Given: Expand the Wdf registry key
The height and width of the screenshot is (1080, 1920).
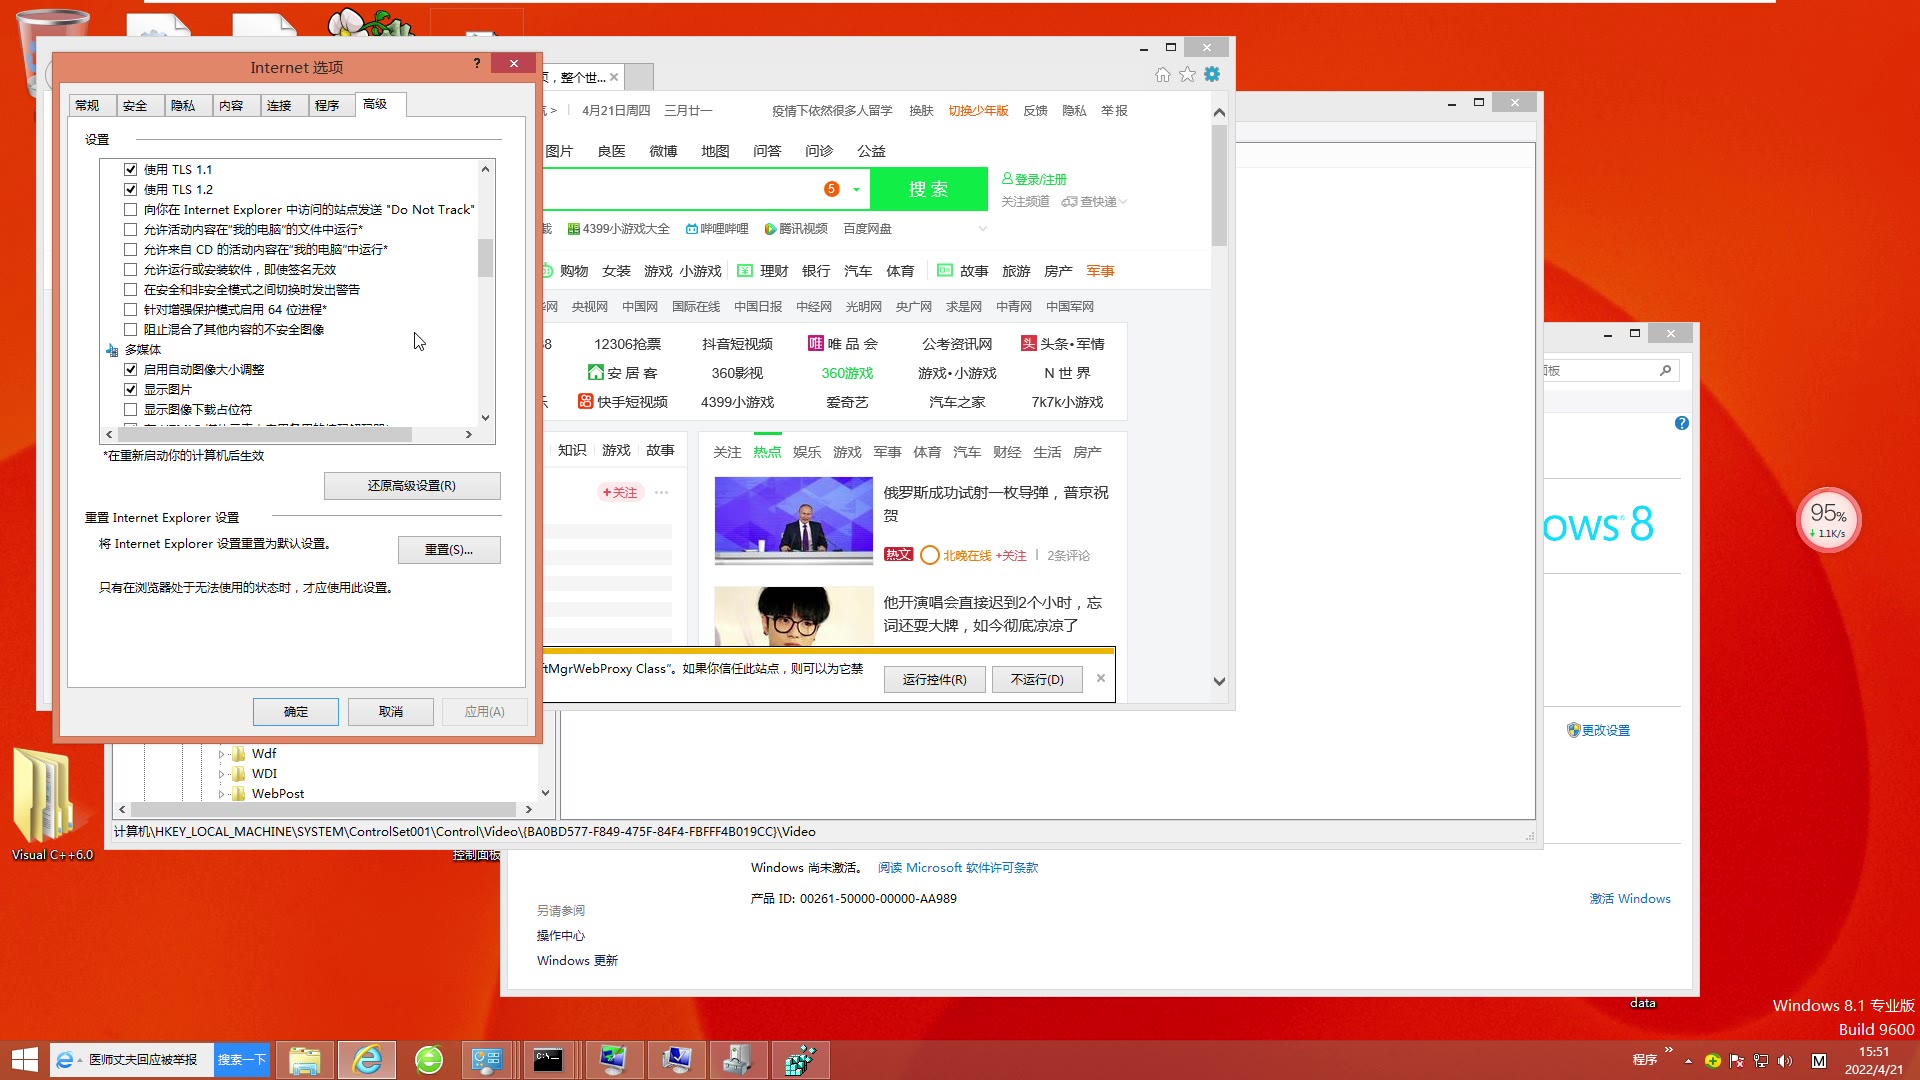Looking at the screenshot, I should (x=221, y=754).
